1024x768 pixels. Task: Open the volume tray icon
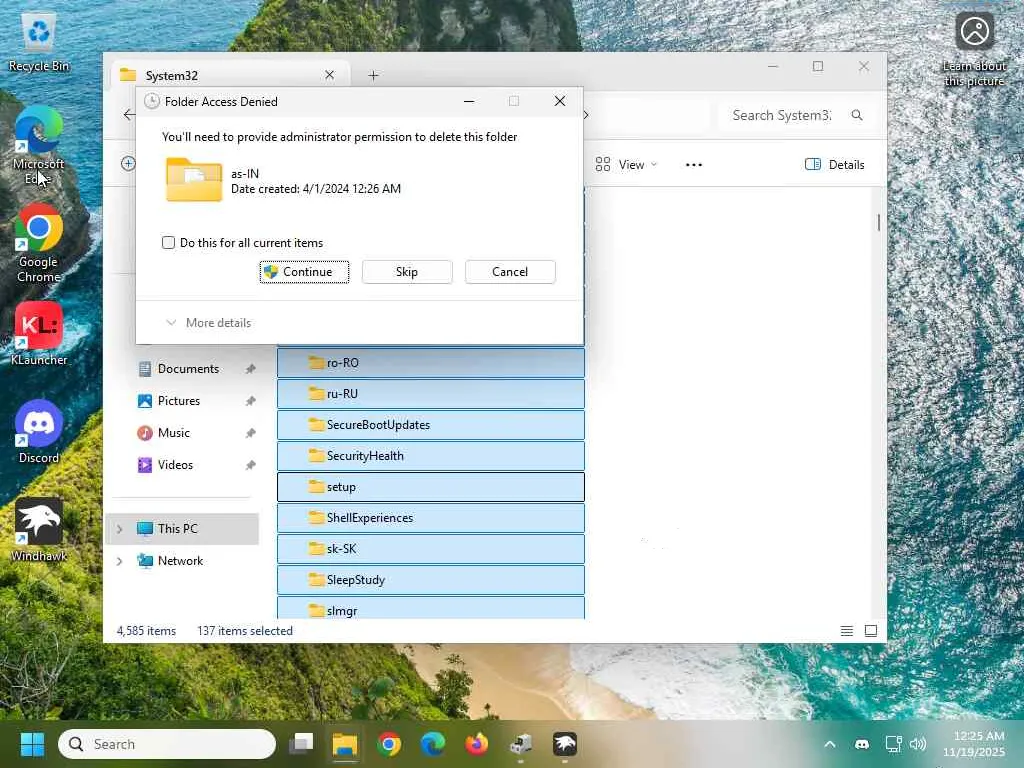[918, 744]
